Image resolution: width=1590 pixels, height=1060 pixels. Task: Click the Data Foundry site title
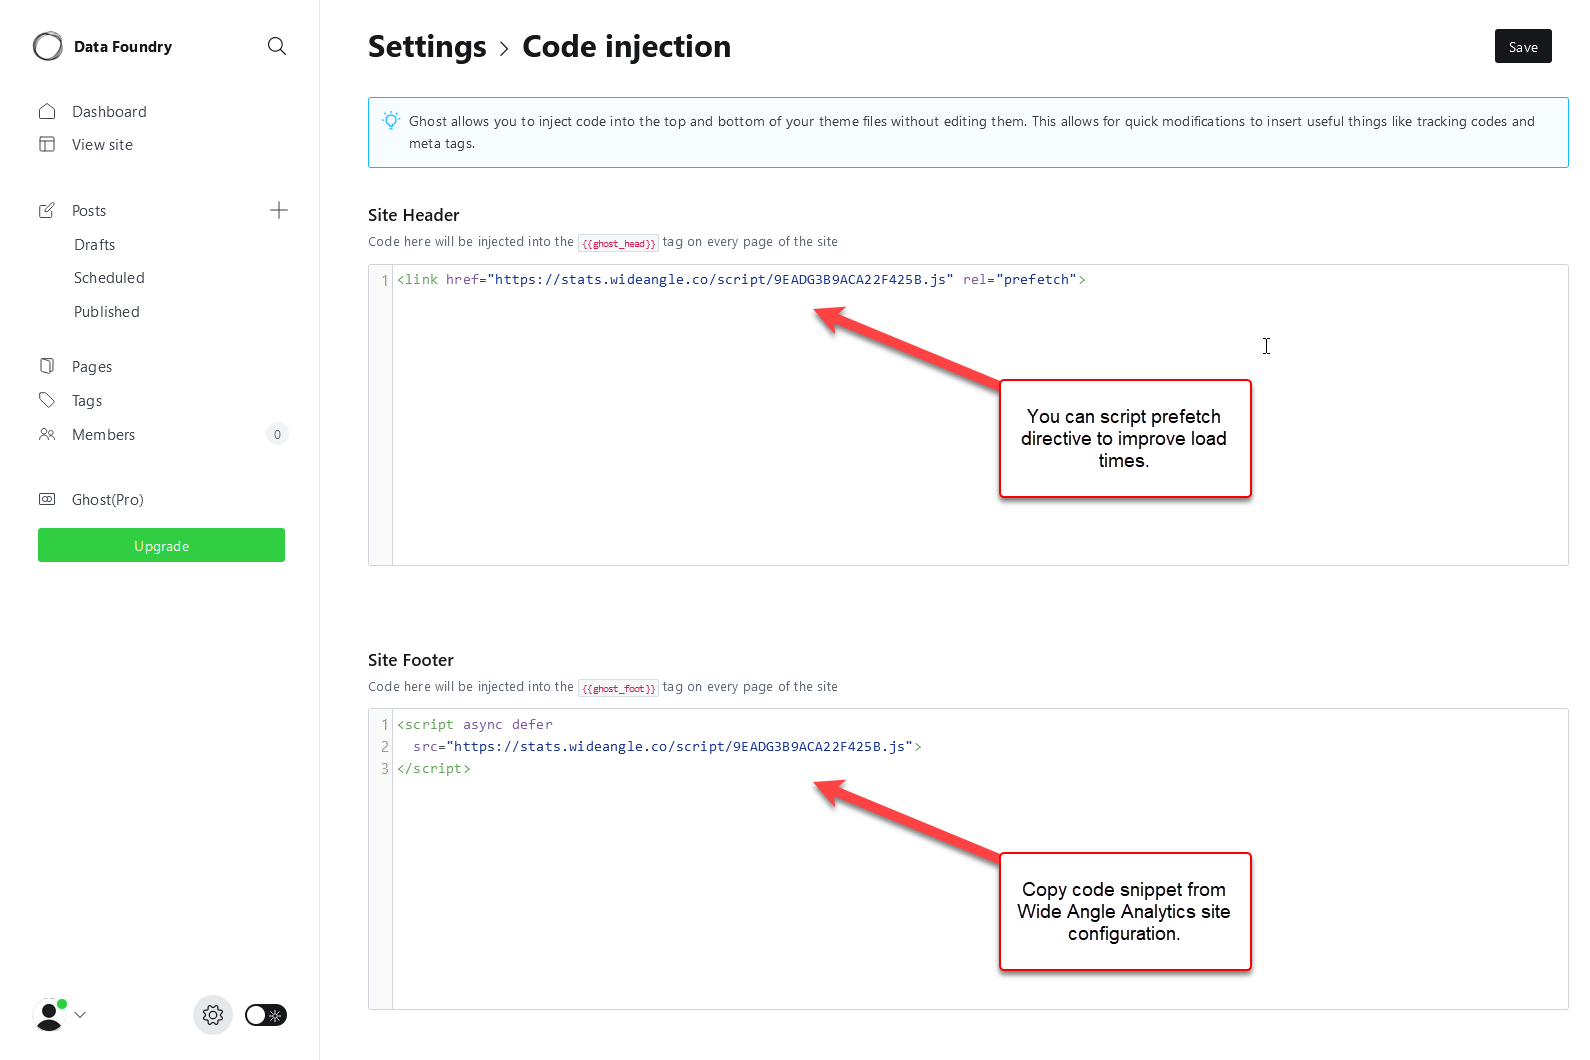point(123,47)
